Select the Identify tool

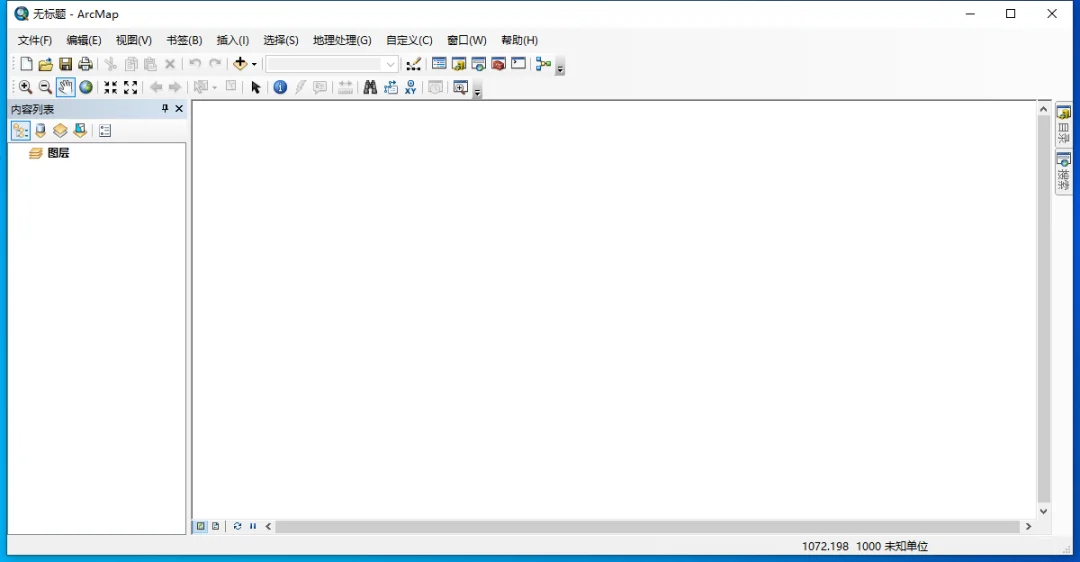280,87
